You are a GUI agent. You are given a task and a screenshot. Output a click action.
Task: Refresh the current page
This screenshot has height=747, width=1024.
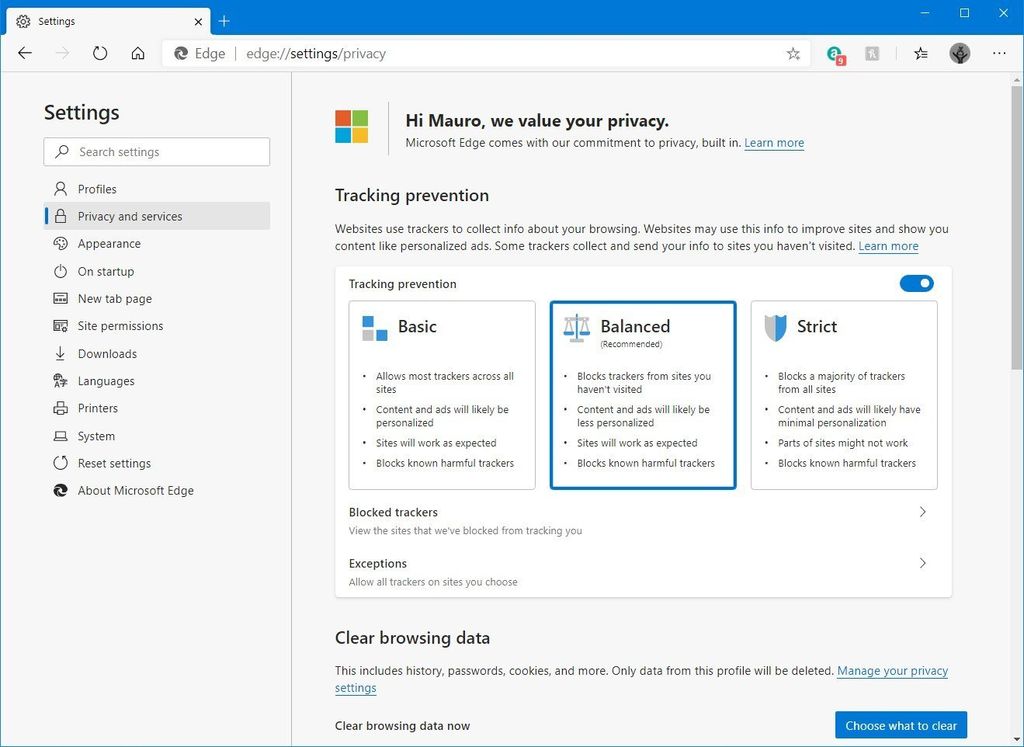point(100,53)
